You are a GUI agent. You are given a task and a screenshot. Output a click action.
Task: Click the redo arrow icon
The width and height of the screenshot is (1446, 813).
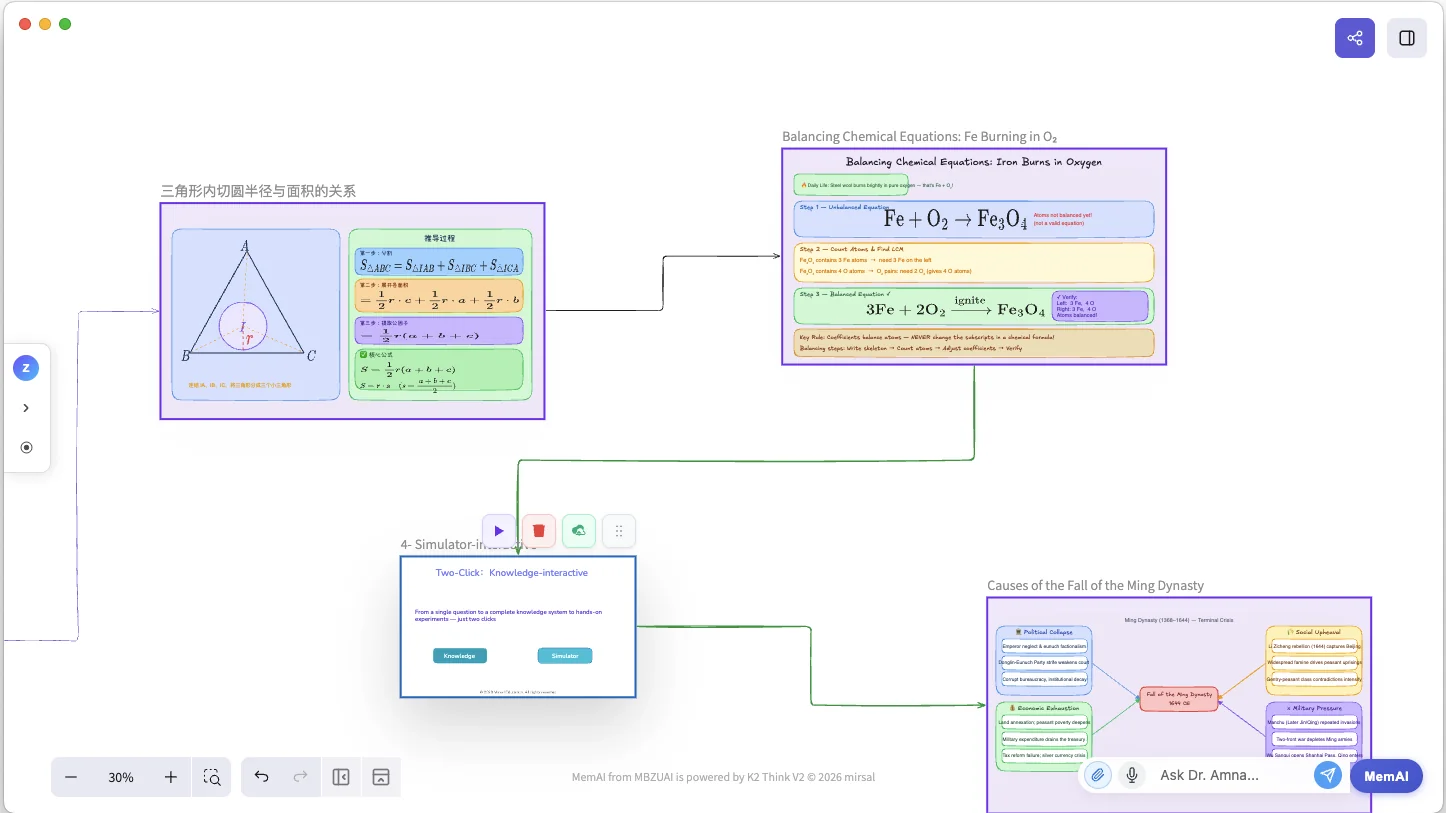point(300,777)
